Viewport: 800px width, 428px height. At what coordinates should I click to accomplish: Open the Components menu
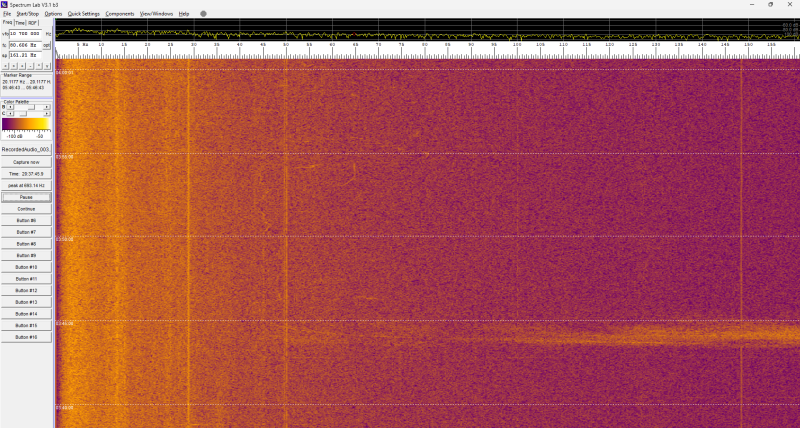120,14
